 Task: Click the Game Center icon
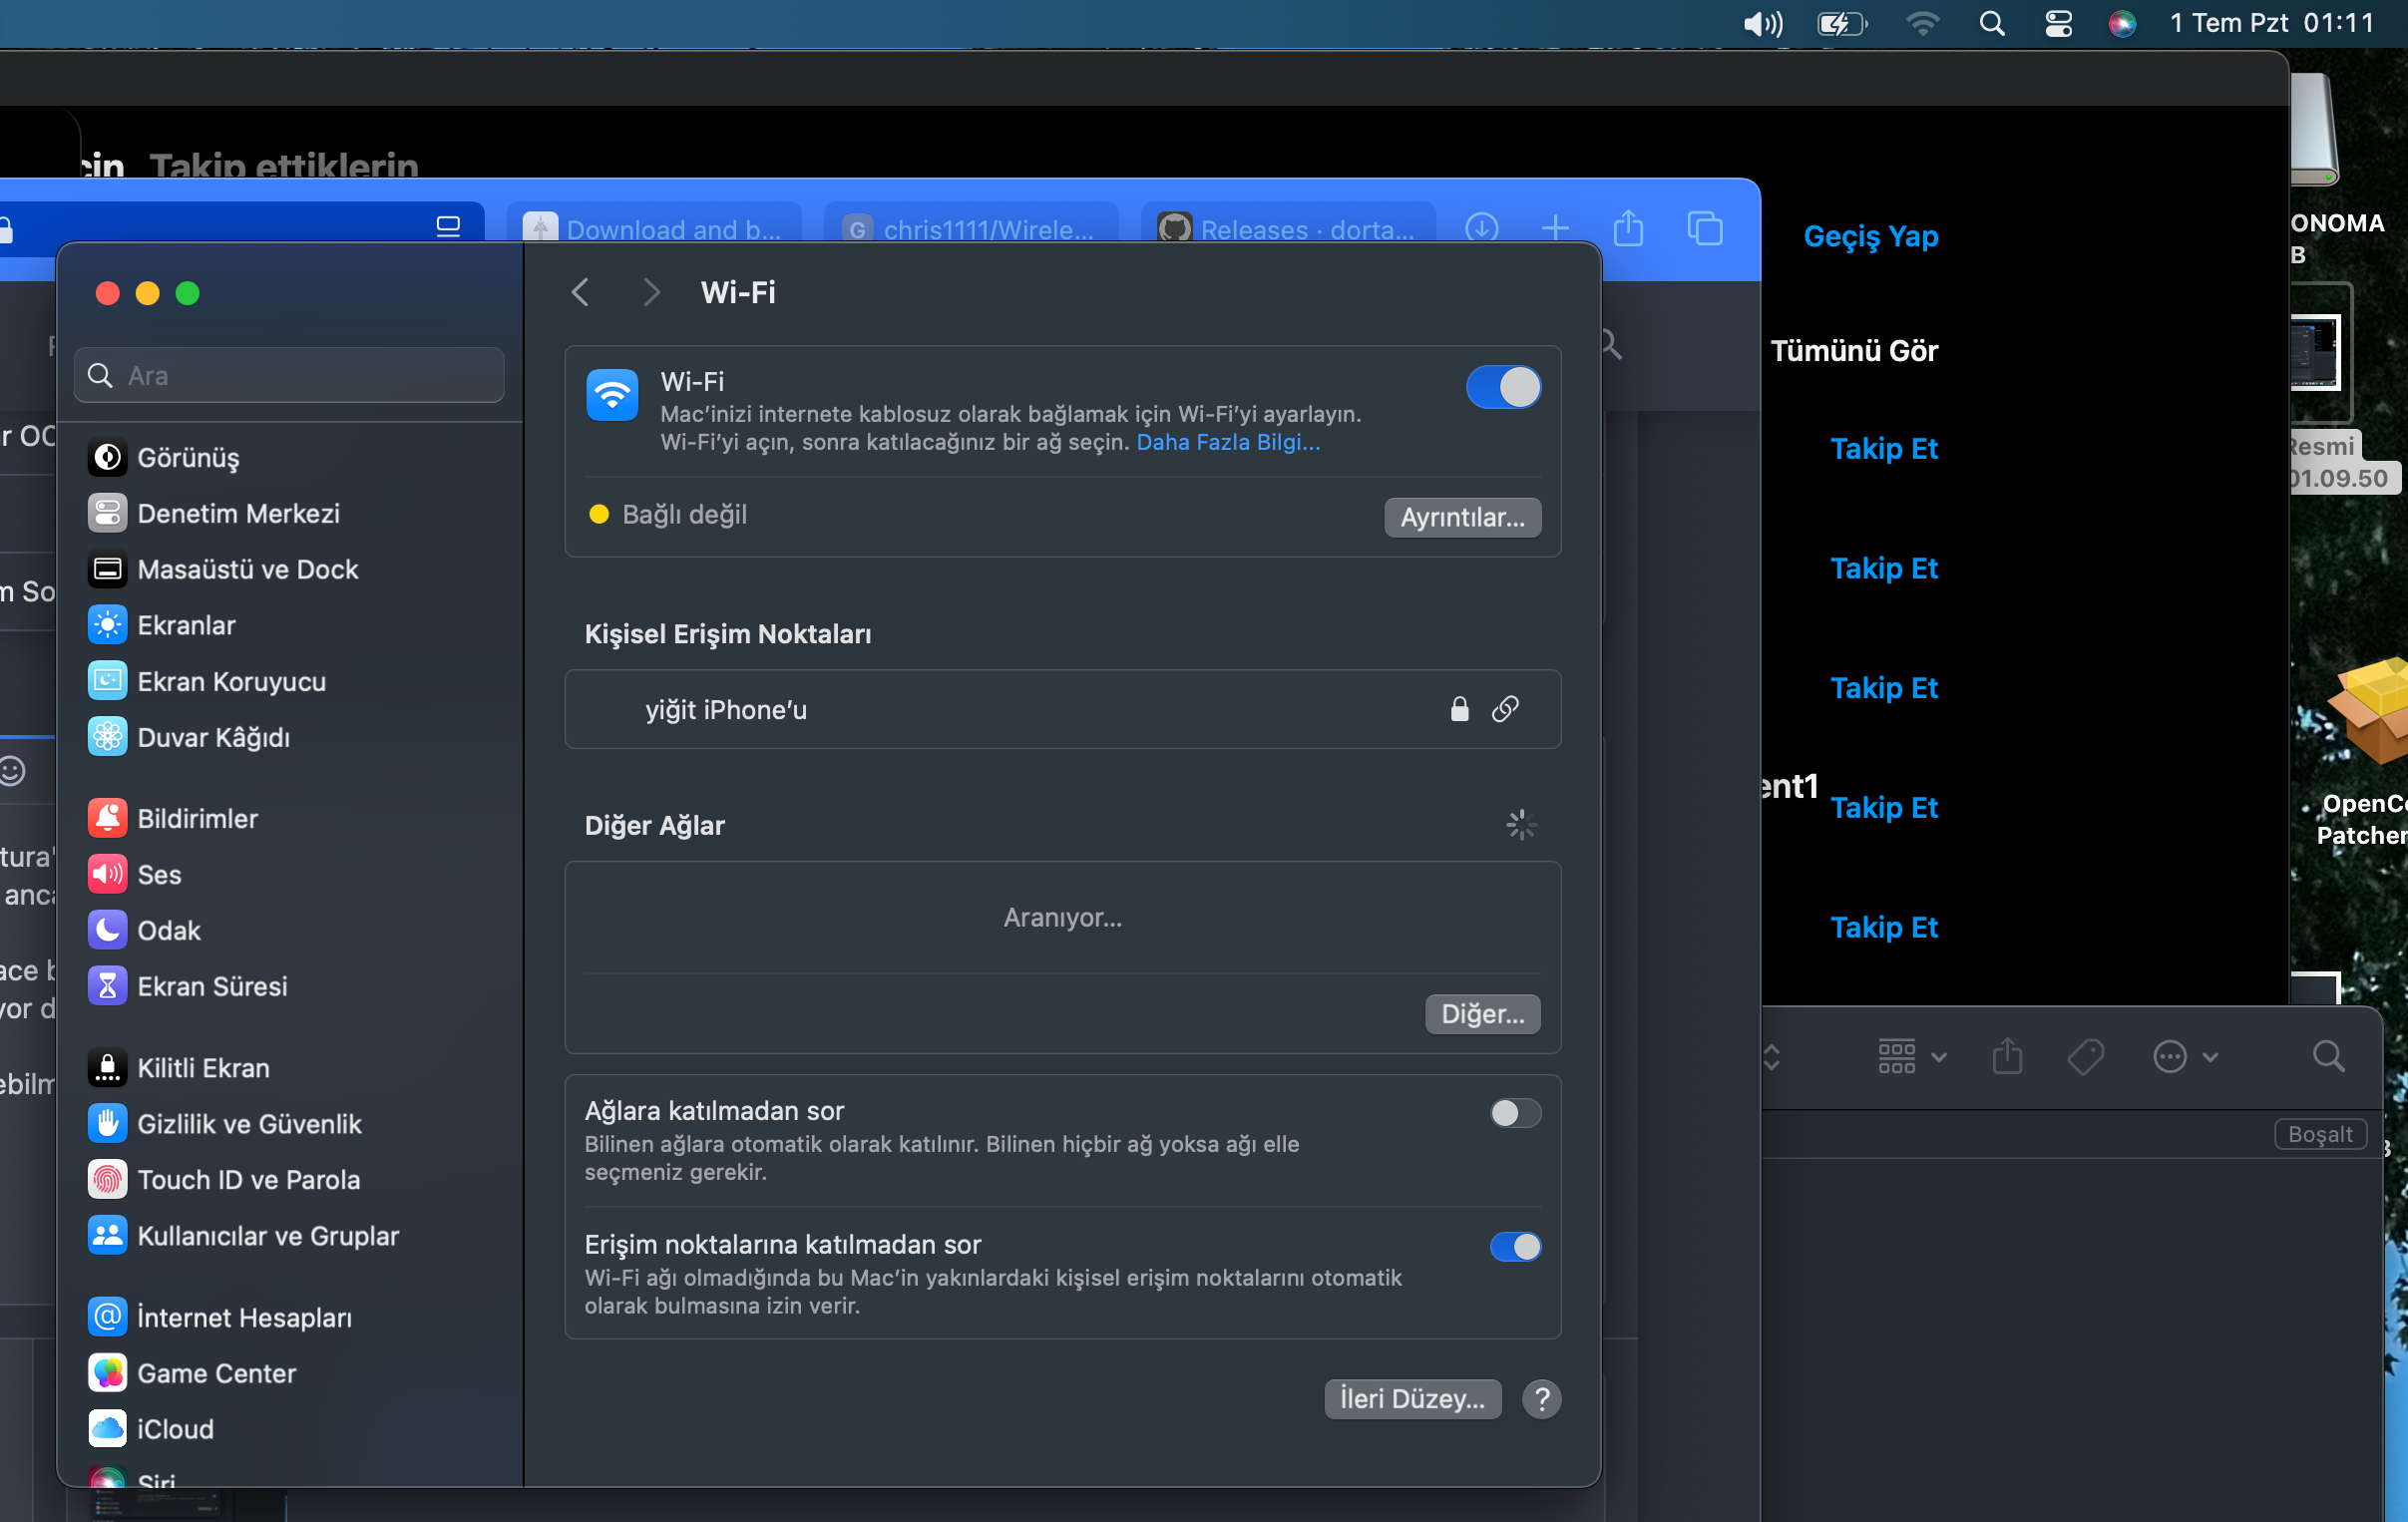pyautogui.click(x=107, y=1373)
